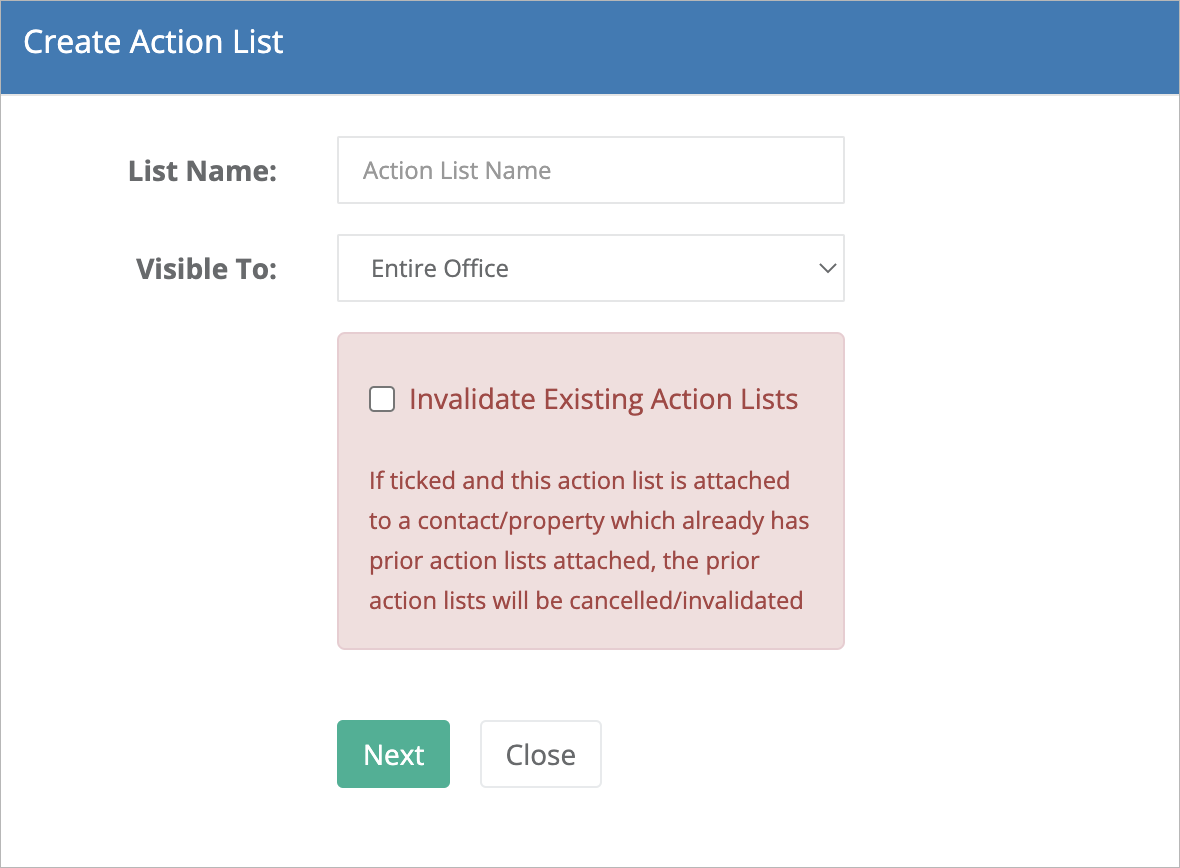Click the line 'action lists will be cancelled/invalidated'
Viewport: 1180px width, 868px height.
click(x=586, y=600)
